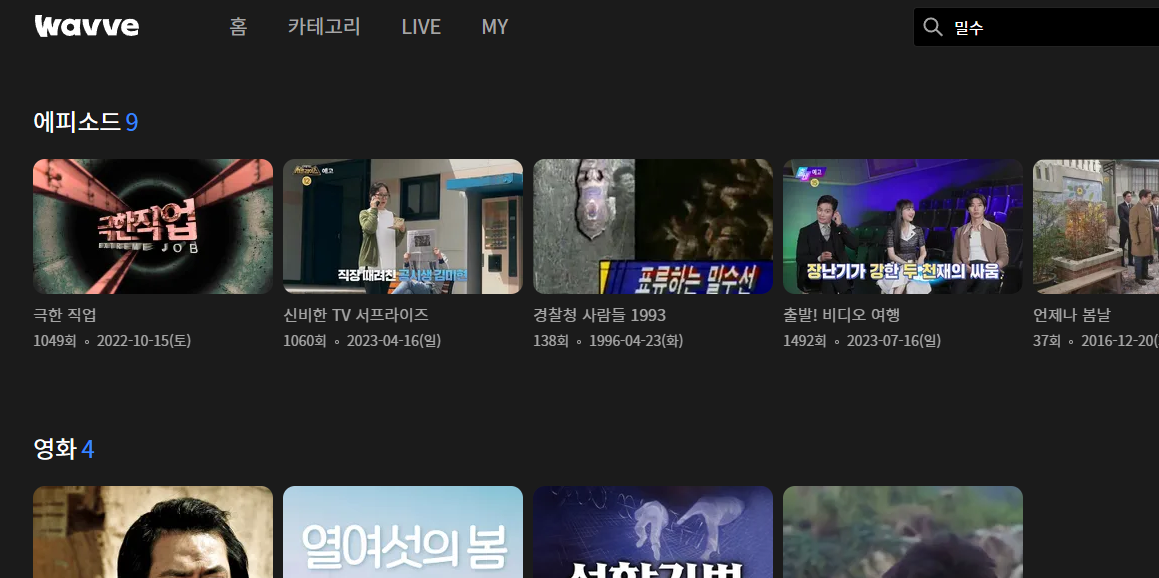Screen dimensions: 1159x578
Task: Open the 홈 menu item
Action: (x=237, y=27)
